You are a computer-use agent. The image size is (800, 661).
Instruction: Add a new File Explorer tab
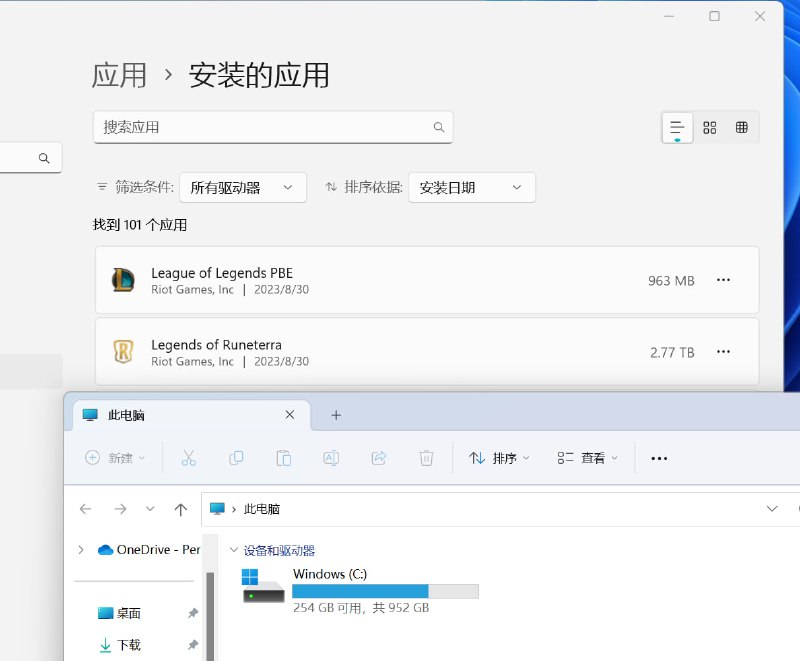336,415
